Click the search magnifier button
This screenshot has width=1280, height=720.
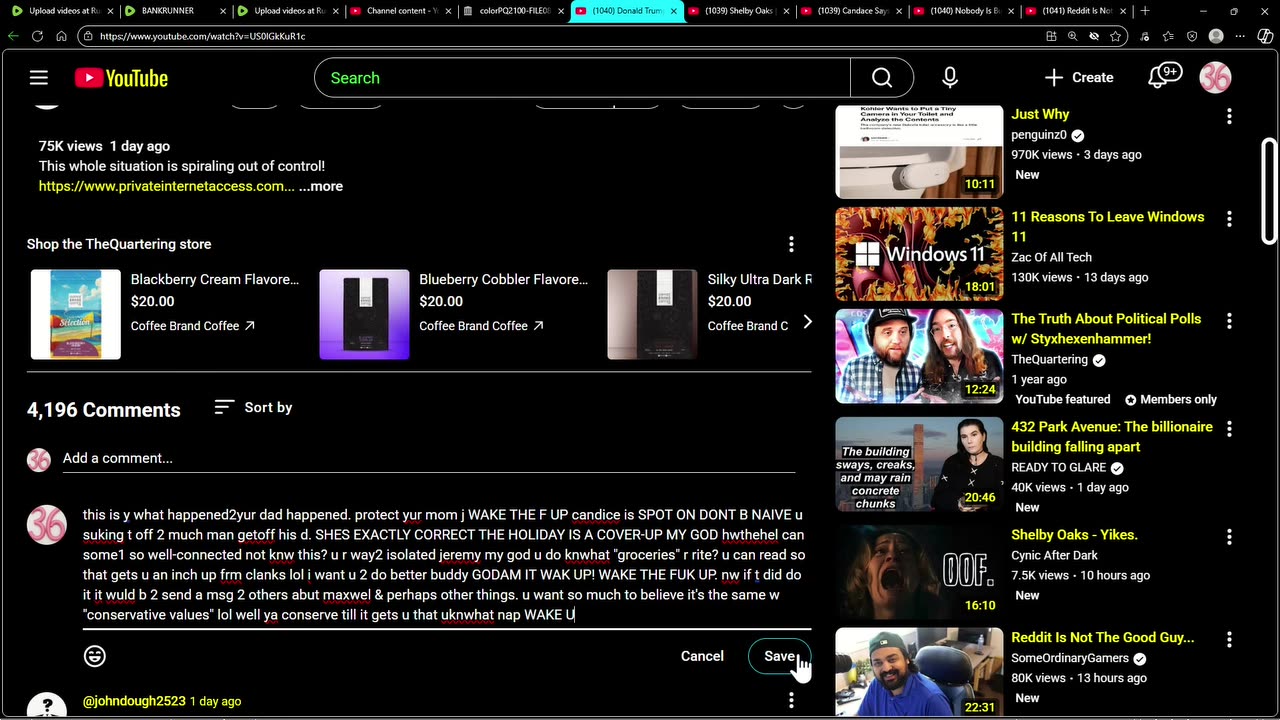click(x=881, y=78)
